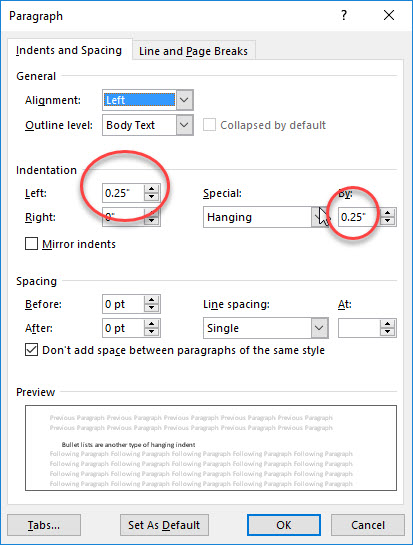Increase After spacing with up arrow
Image resolution: width=413 pixels, height=545 pixels.
click(152, 324)
